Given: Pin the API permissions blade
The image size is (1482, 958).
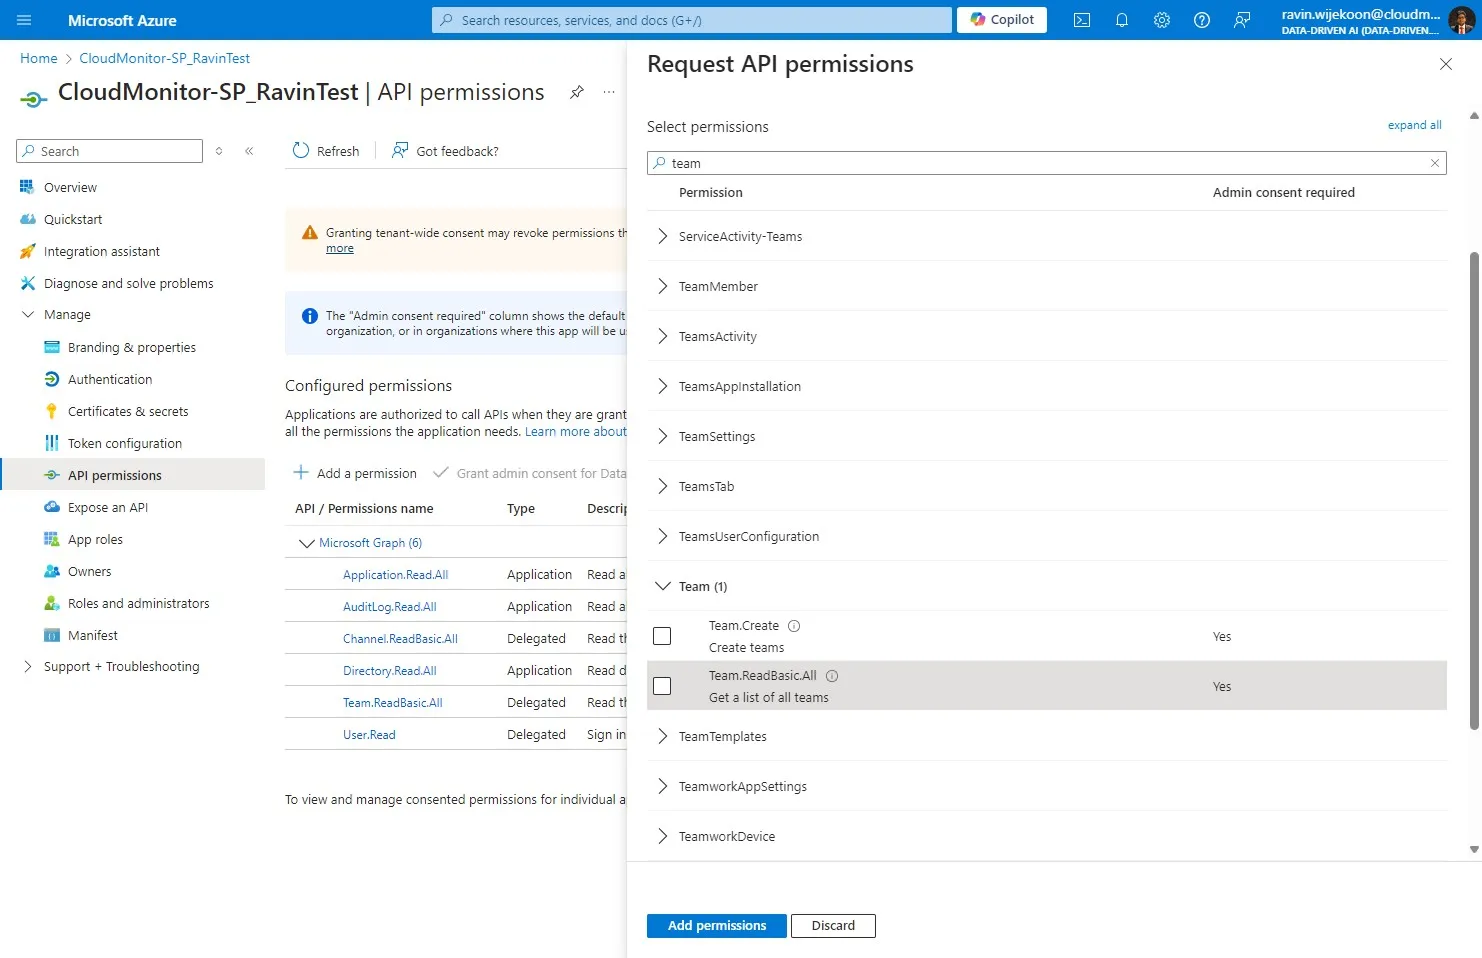Looking at the screenshot, I should (577, 92).
